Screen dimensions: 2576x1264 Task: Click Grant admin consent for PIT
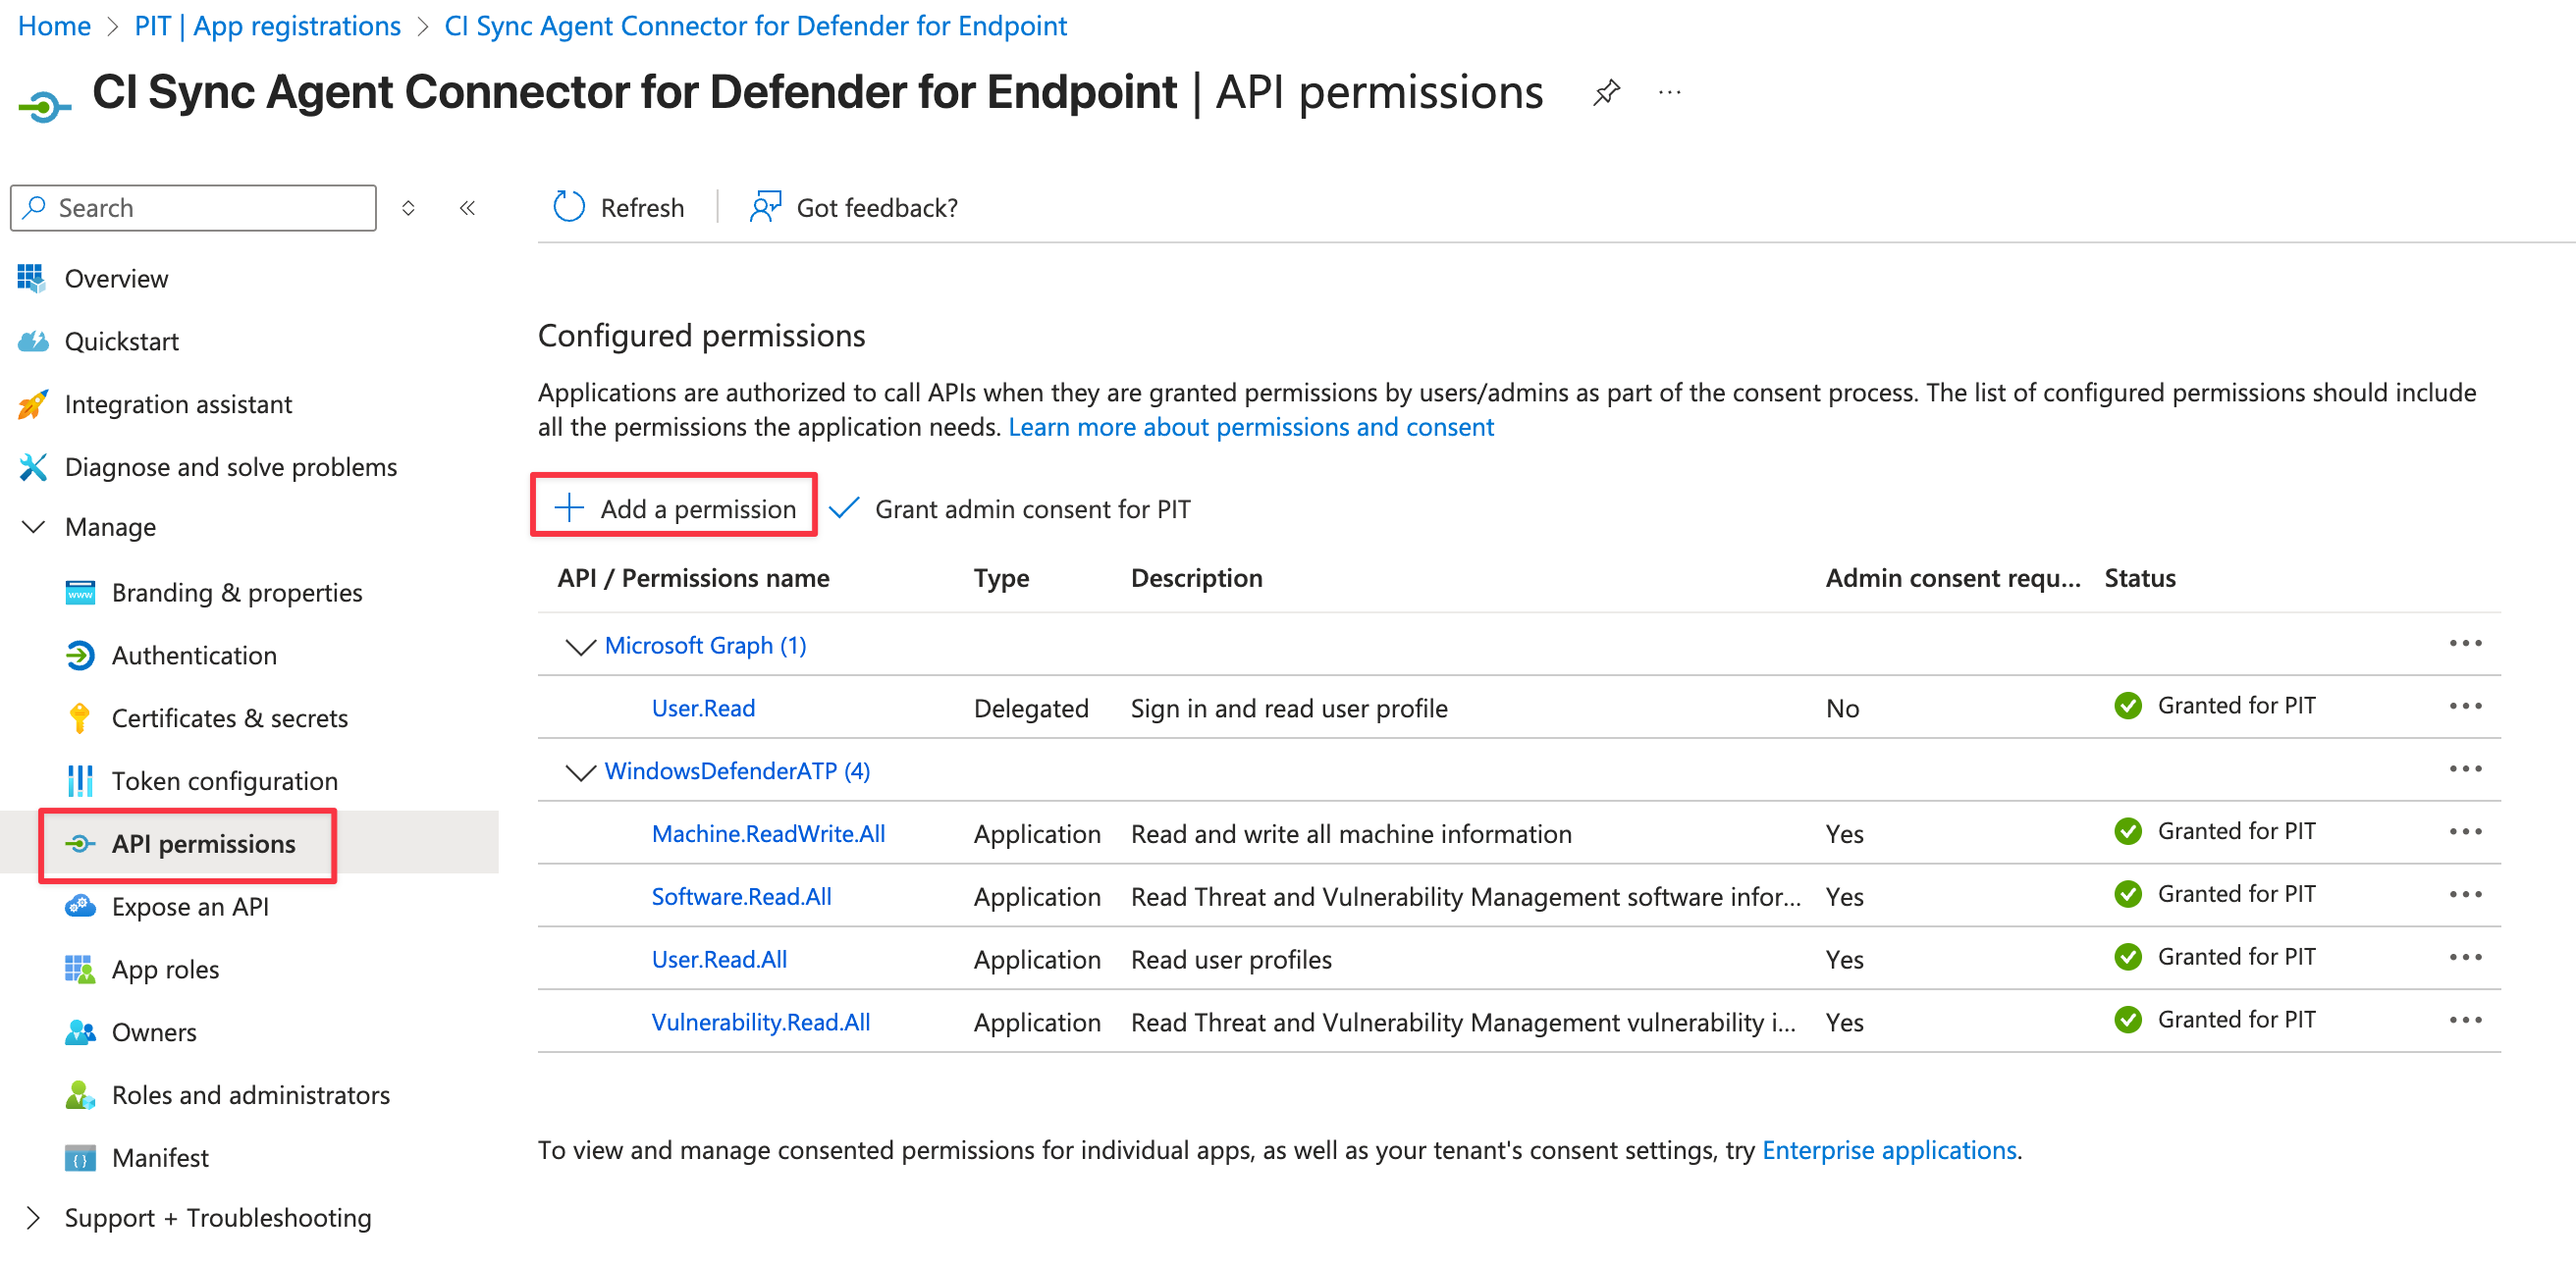[x=1011, y=508]
